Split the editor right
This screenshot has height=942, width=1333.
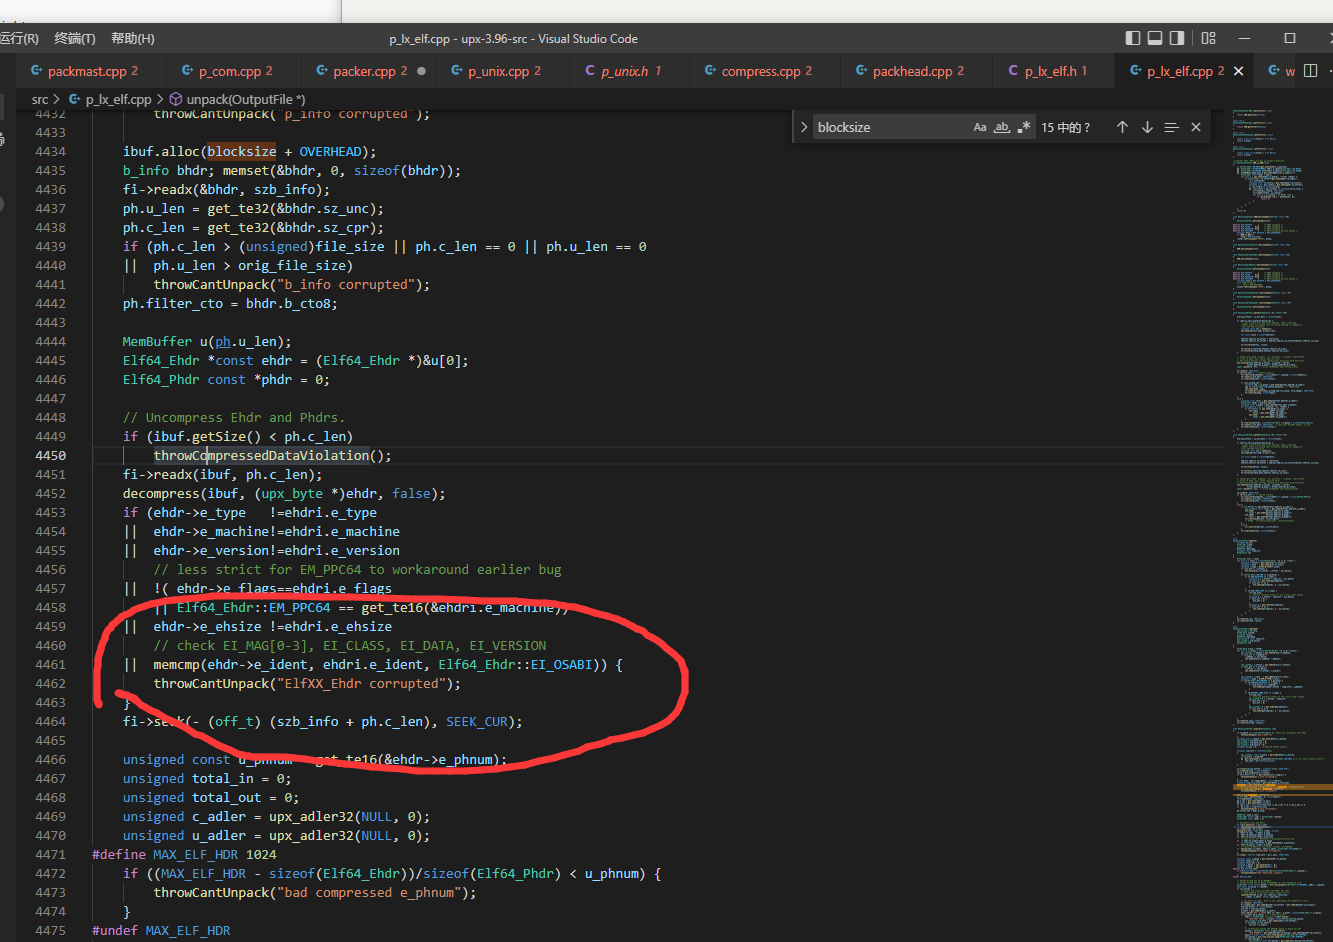point(1310,71)
